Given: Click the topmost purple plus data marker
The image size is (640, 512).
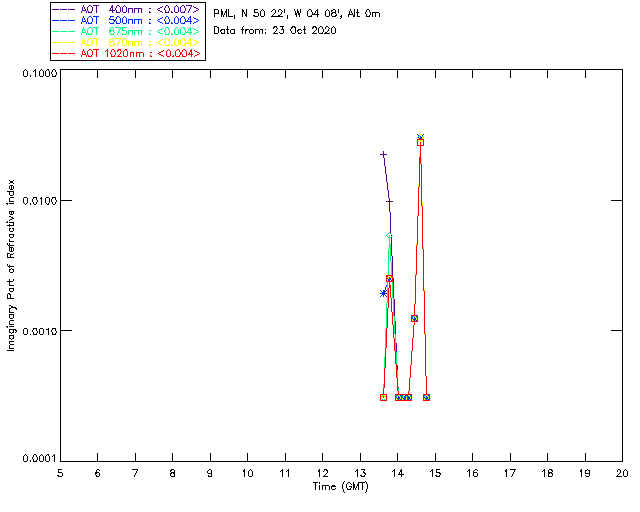Looking at the screenshot, I should (383, 154).
